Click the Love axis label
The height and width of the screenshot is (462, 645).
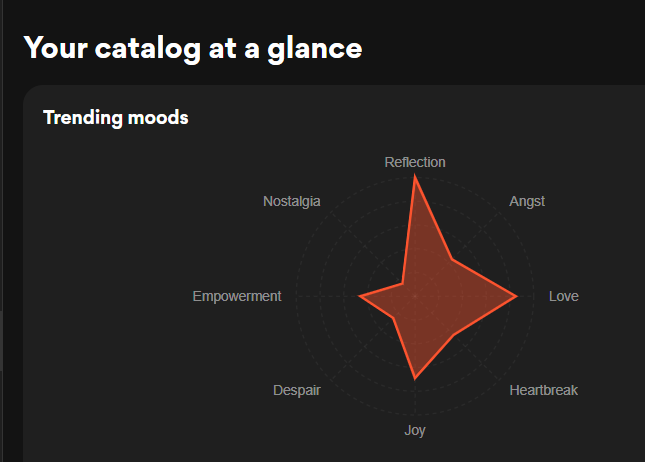[564, 296]
